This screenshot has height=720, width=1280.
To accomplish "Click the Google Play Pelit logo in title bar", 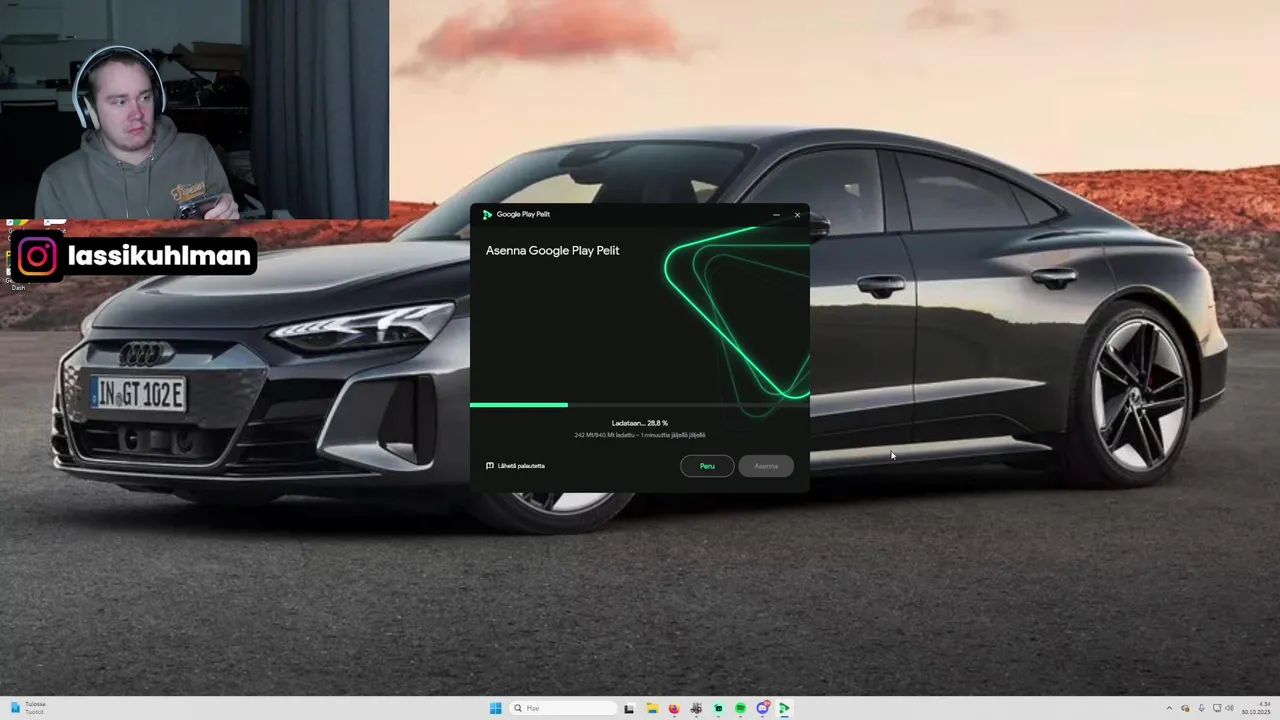I will coord(487,214).
